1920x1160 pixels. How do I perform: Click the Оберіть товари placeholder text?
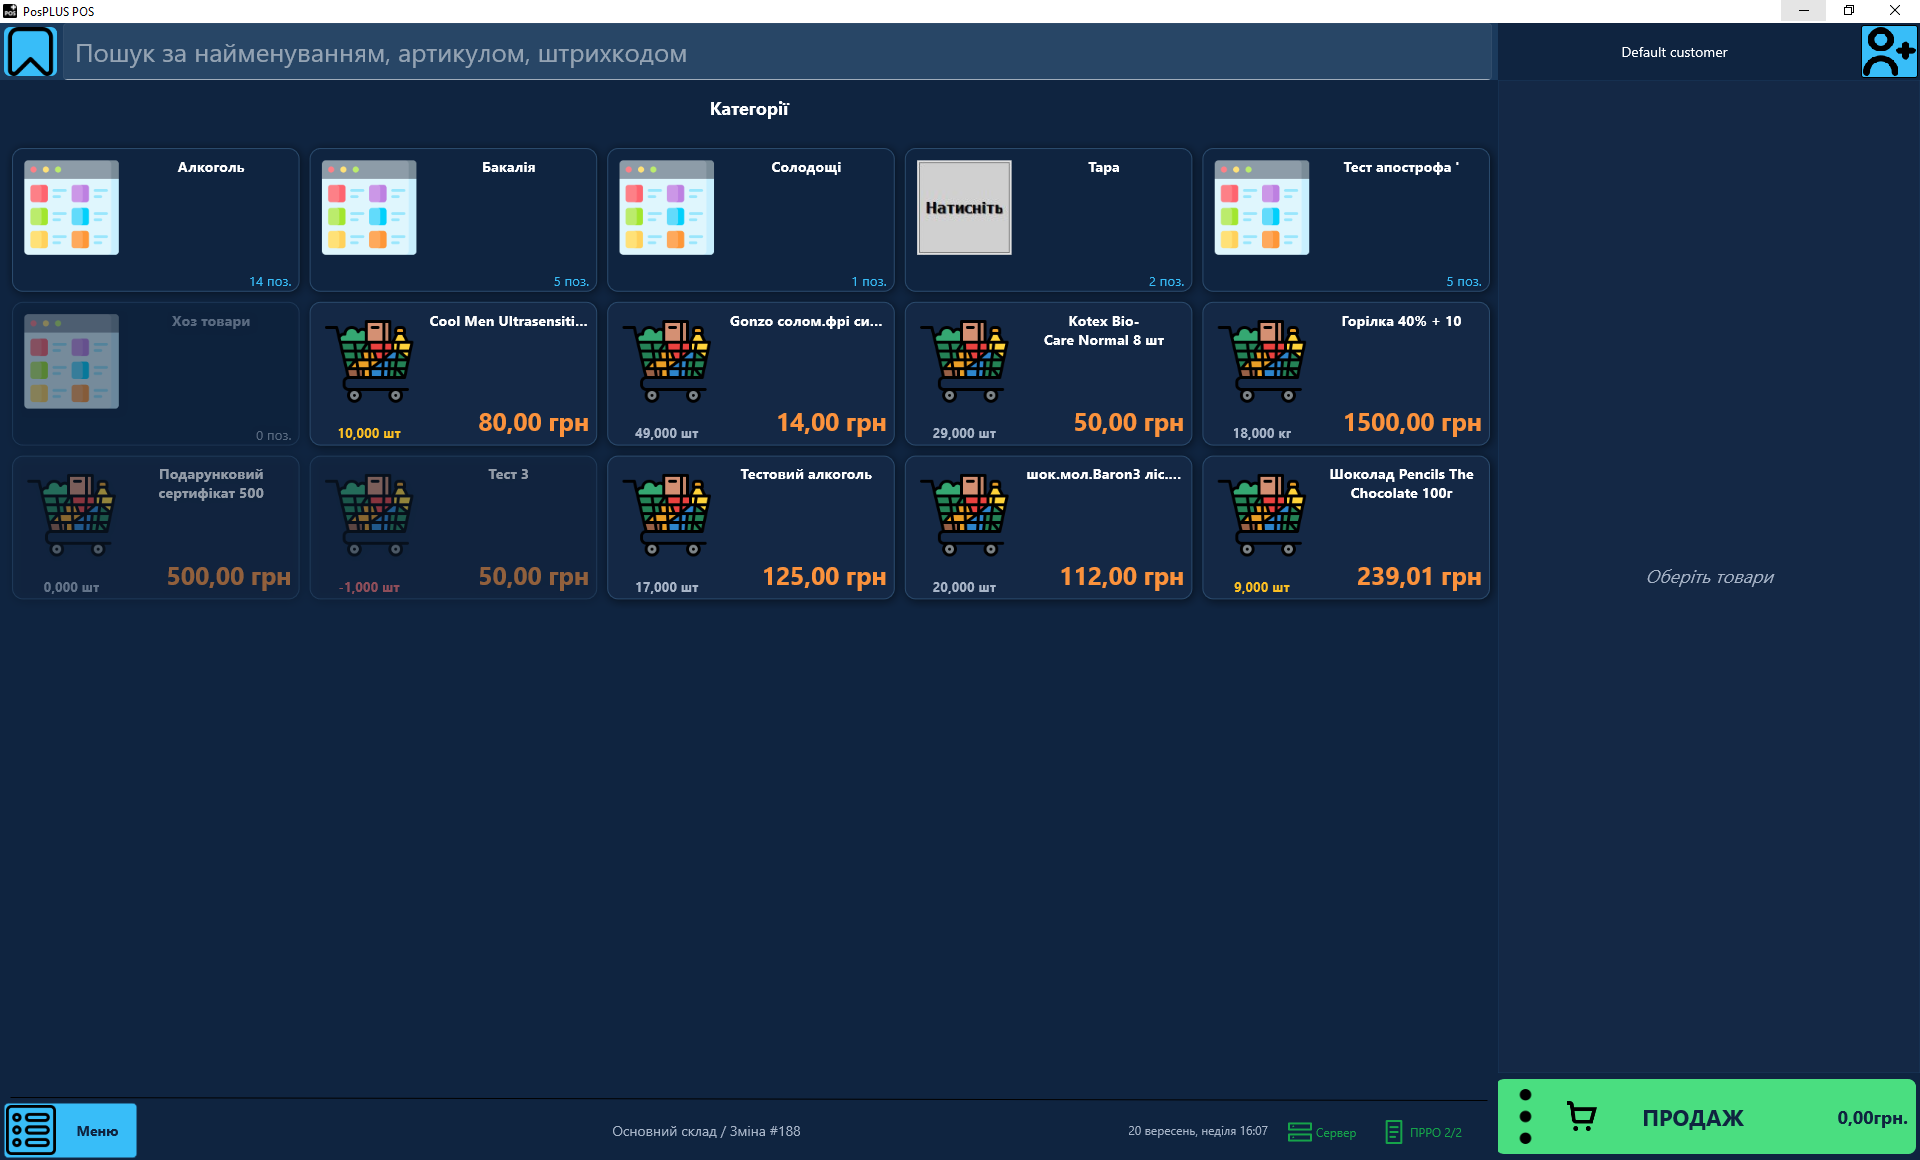click(1710, 577)
